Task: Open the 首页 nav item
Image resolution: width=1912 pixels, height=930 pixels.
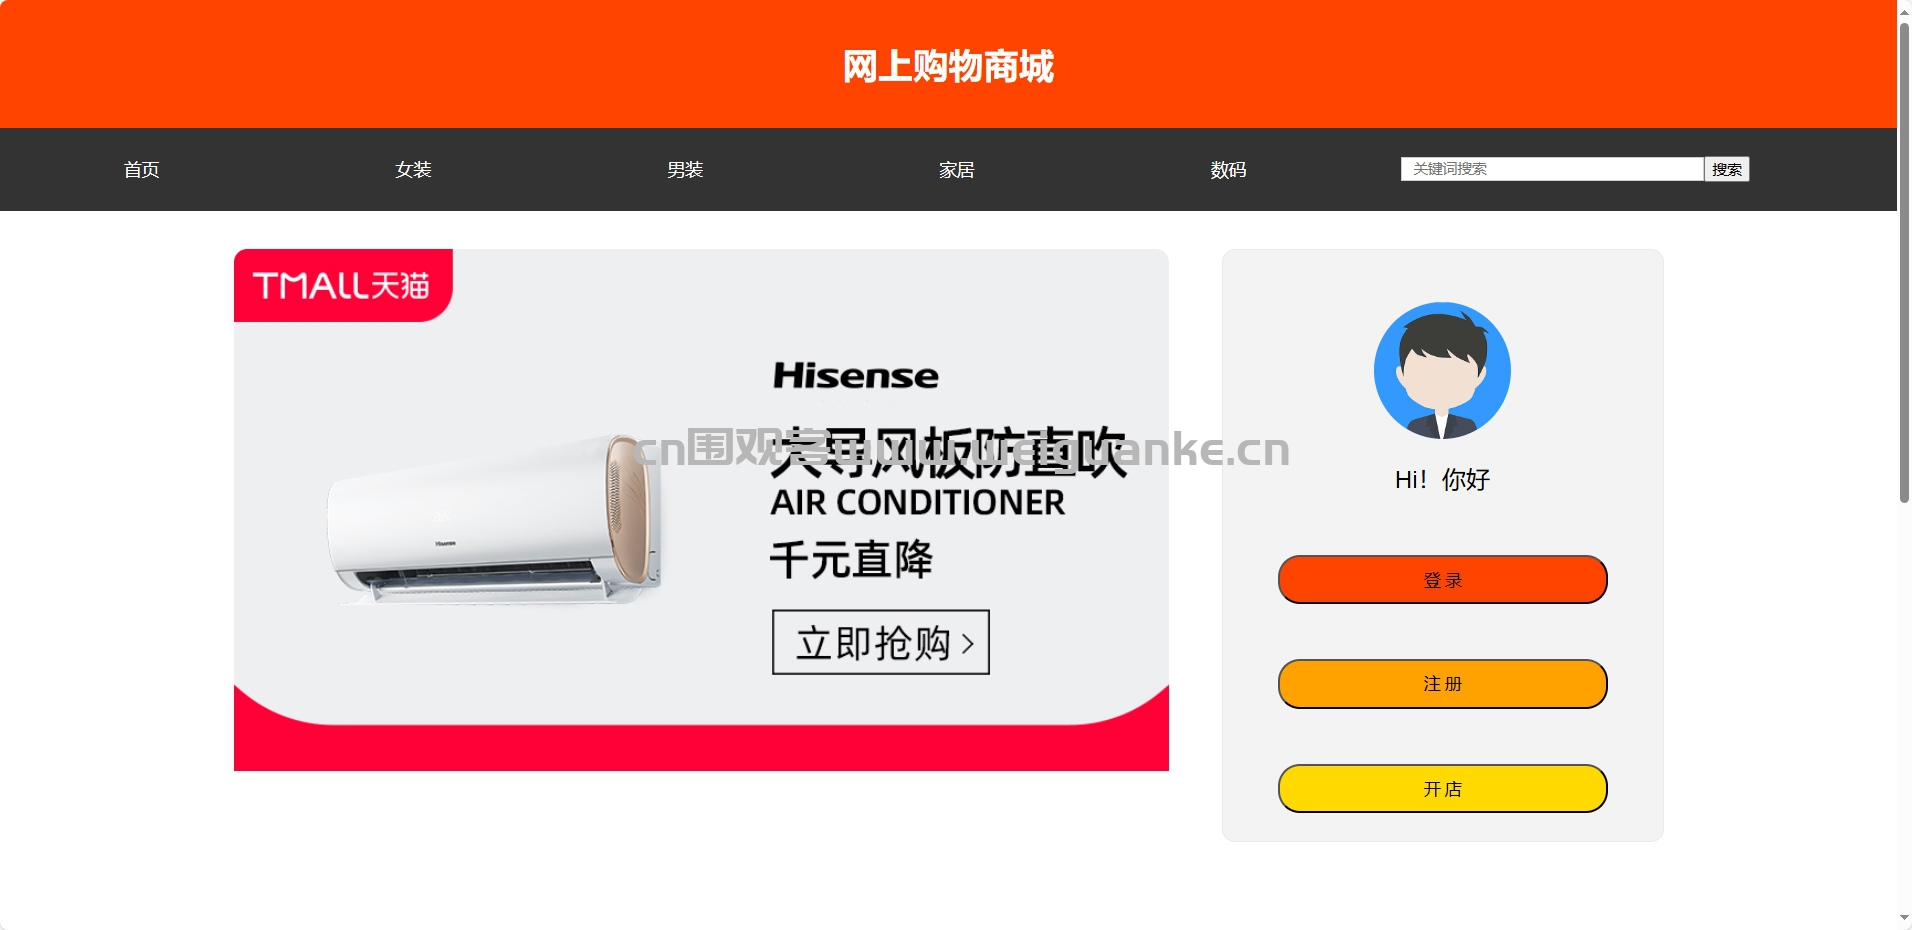Action: coord(141,170)
